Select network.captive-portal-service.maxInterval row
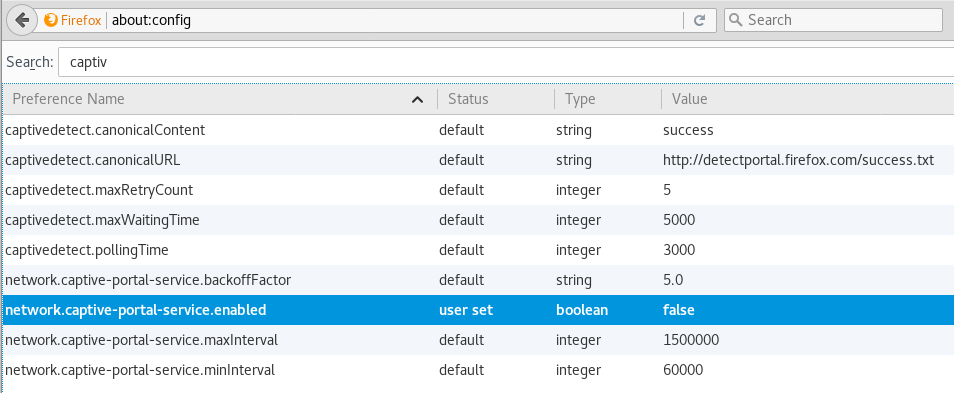Viewport: 954px width, 393px height. pyautogui.click(x=477, y=339)
